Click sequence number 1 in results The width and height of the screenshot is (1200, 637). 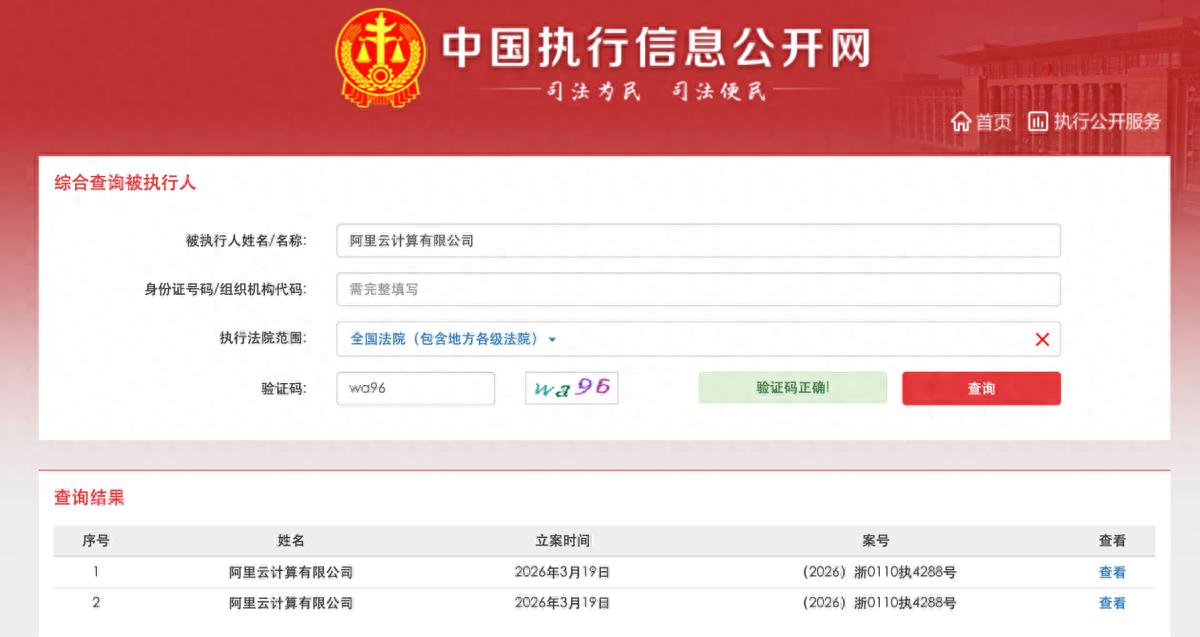tap(96, 573)
